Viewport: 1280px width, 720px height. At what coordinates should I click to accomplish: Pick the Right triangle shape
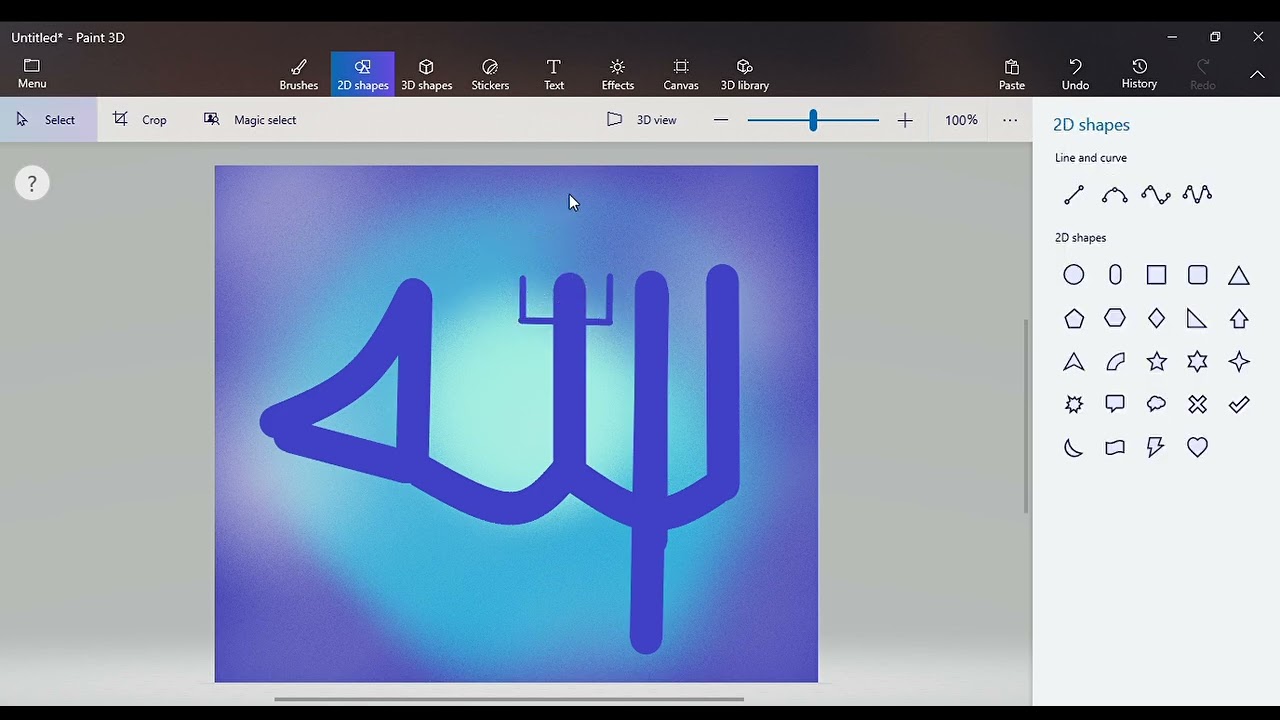1197,318
